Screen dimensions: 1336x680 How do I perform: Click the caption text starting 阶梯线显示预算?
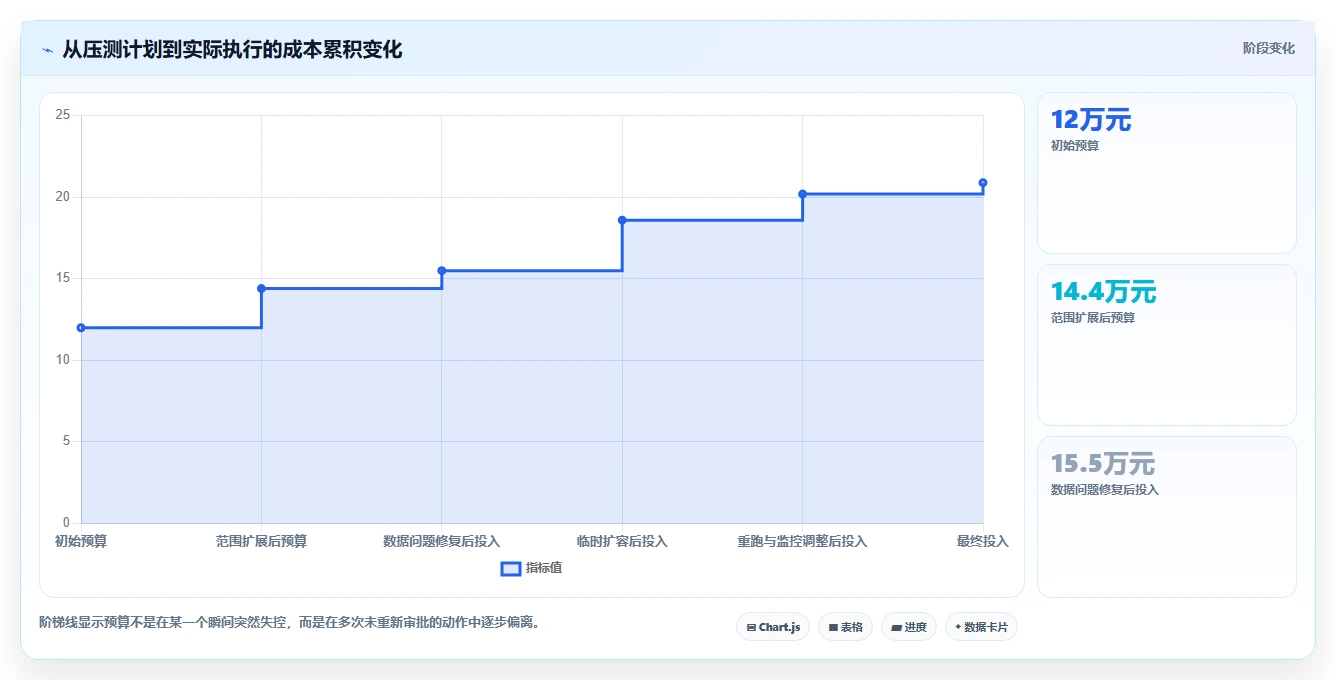(291, 622)
